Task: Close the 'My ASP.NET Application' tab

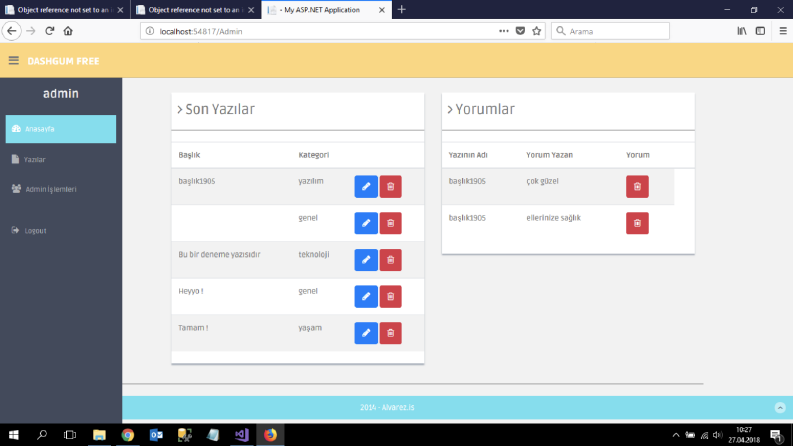Action: click(x=382, y=10)
